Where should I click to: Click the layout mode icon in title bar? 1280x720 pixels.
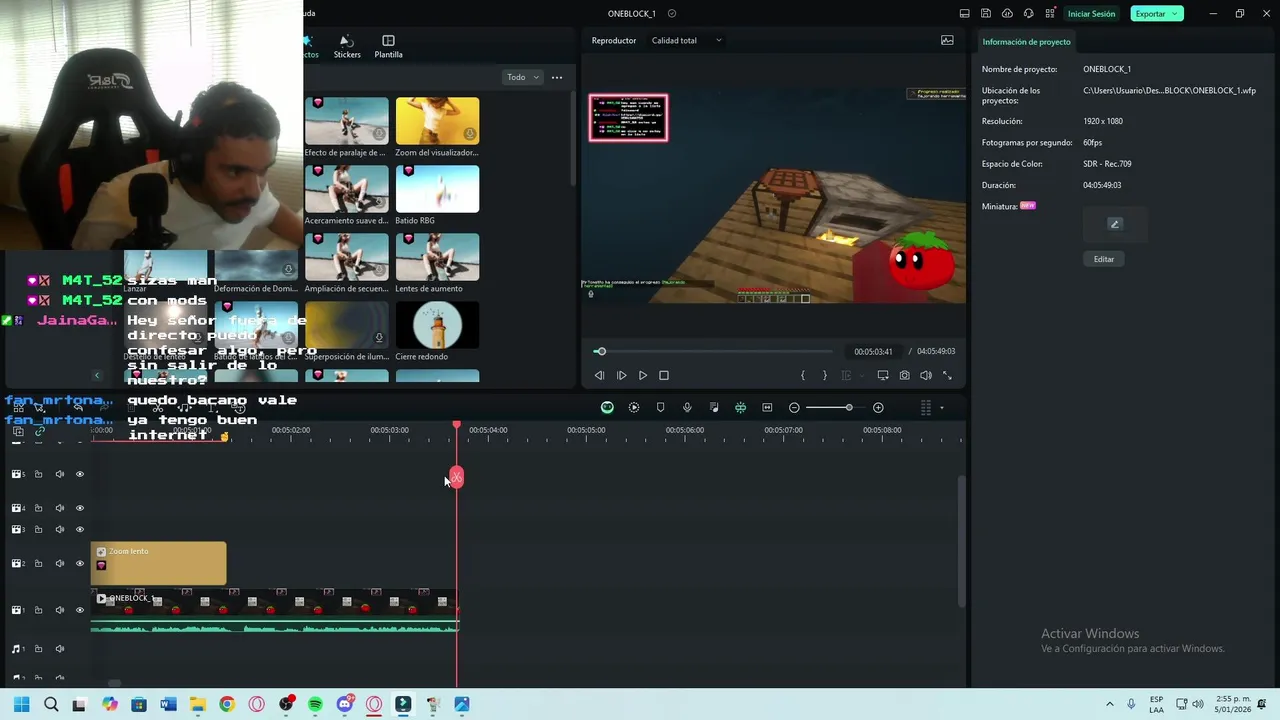click(x=964, y=13)
